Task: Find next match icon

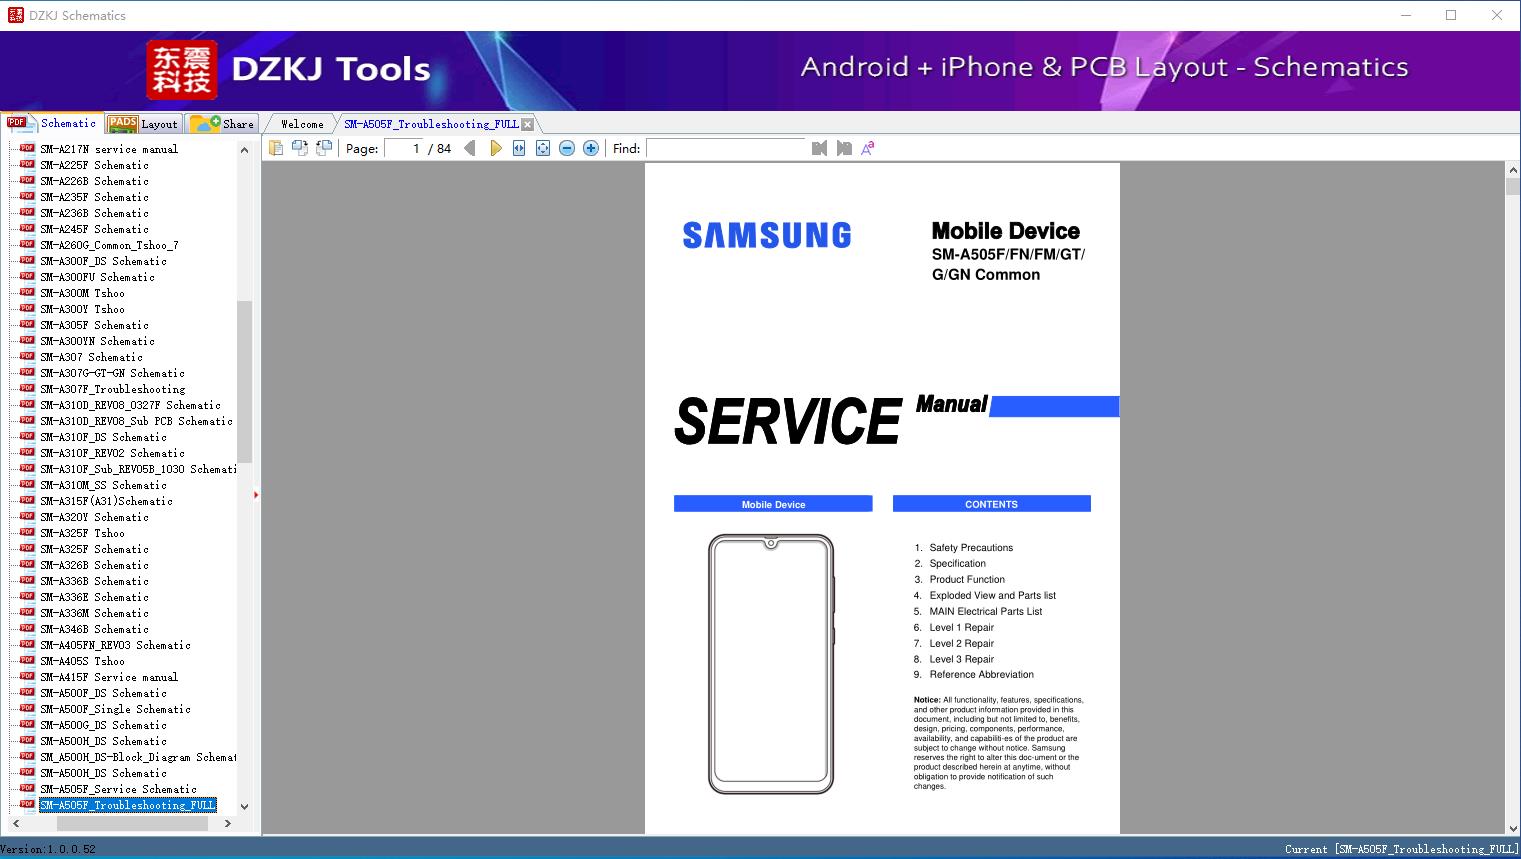Action: tap(844, 148)
